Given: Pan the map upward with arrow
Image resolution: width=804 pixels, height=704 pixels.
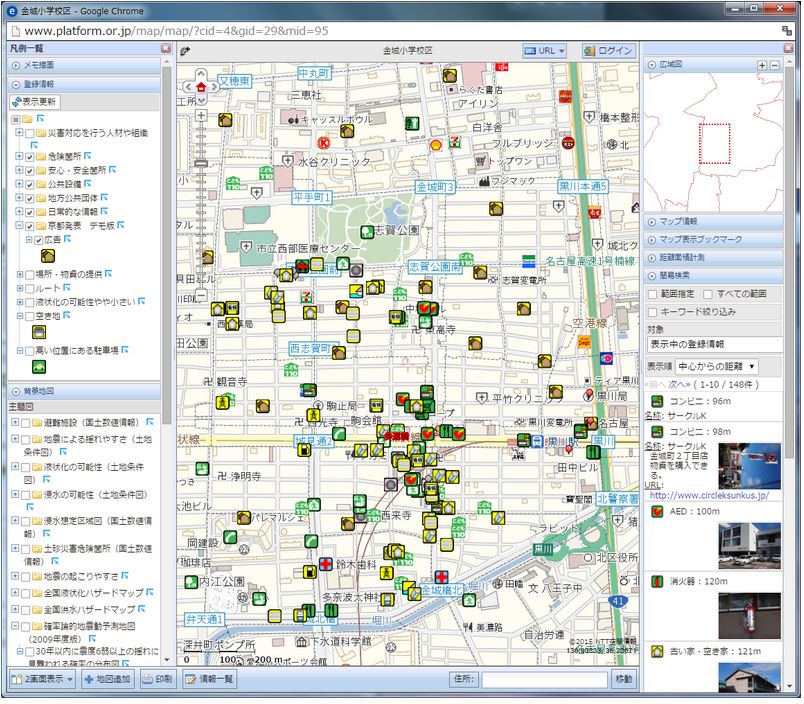Looking at the screenshot, I should click(201, 74).
